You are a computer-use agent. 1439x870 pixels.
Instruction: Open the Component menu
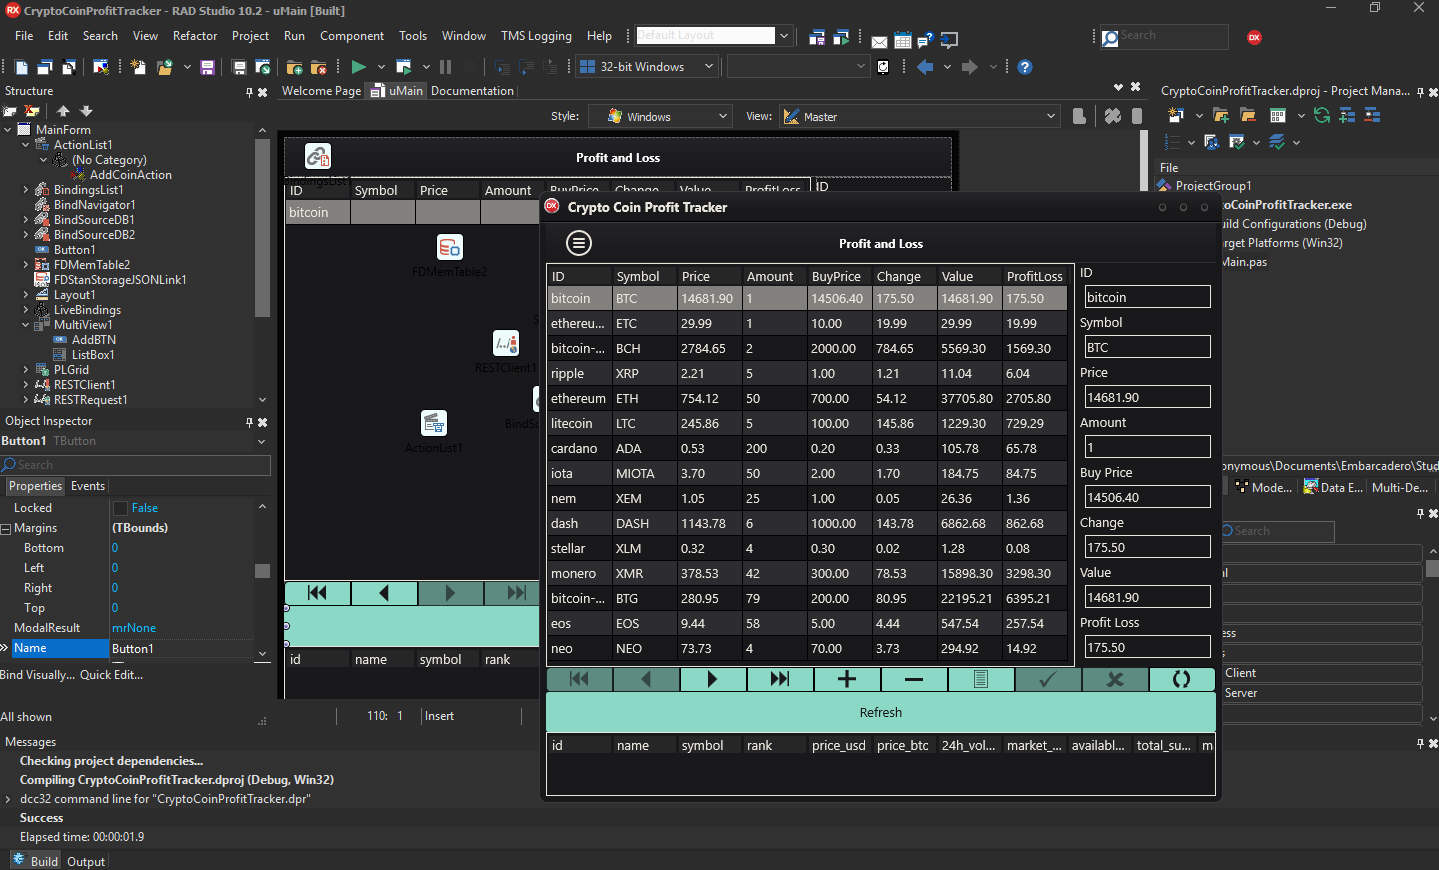tap(352, 36)
